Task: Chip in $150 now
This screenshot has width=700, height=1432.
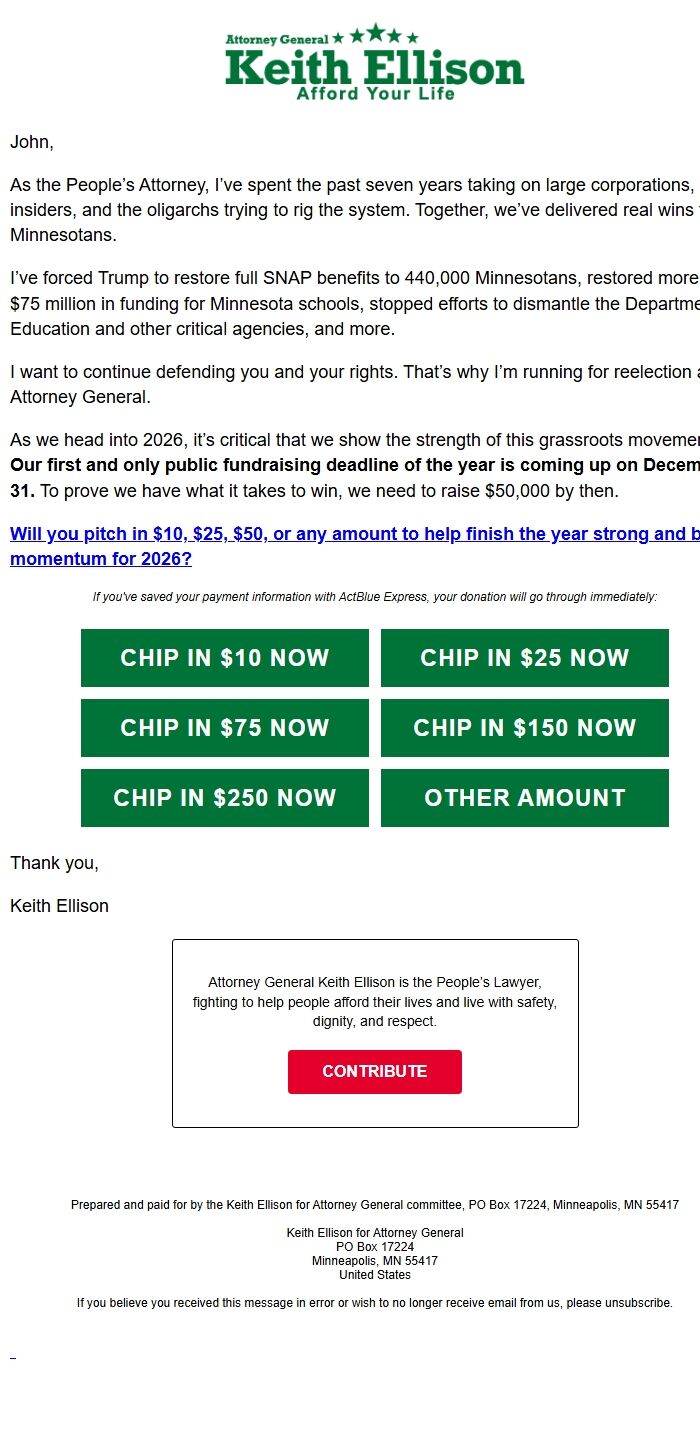Action: [524, 727]
